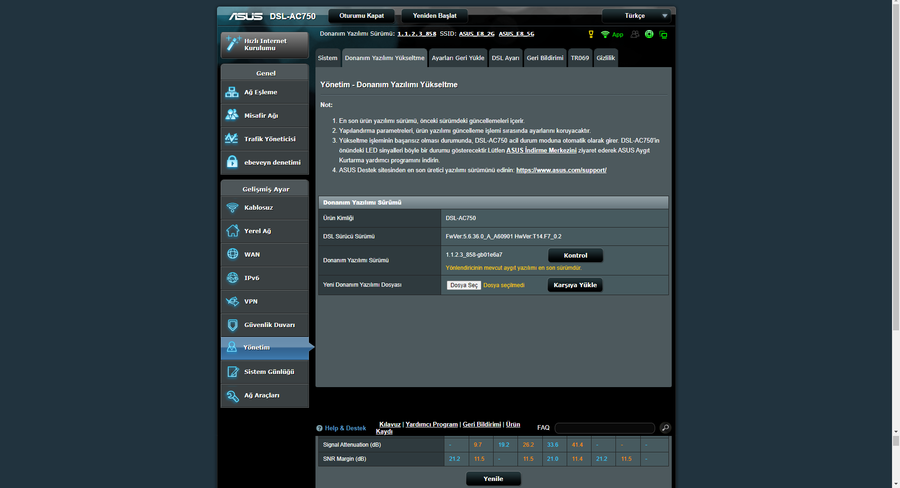The height and width of the screenshot is (488, 900).
Task: Click the 21.0 SNR Margin value
Action: (x=552, y=459)
